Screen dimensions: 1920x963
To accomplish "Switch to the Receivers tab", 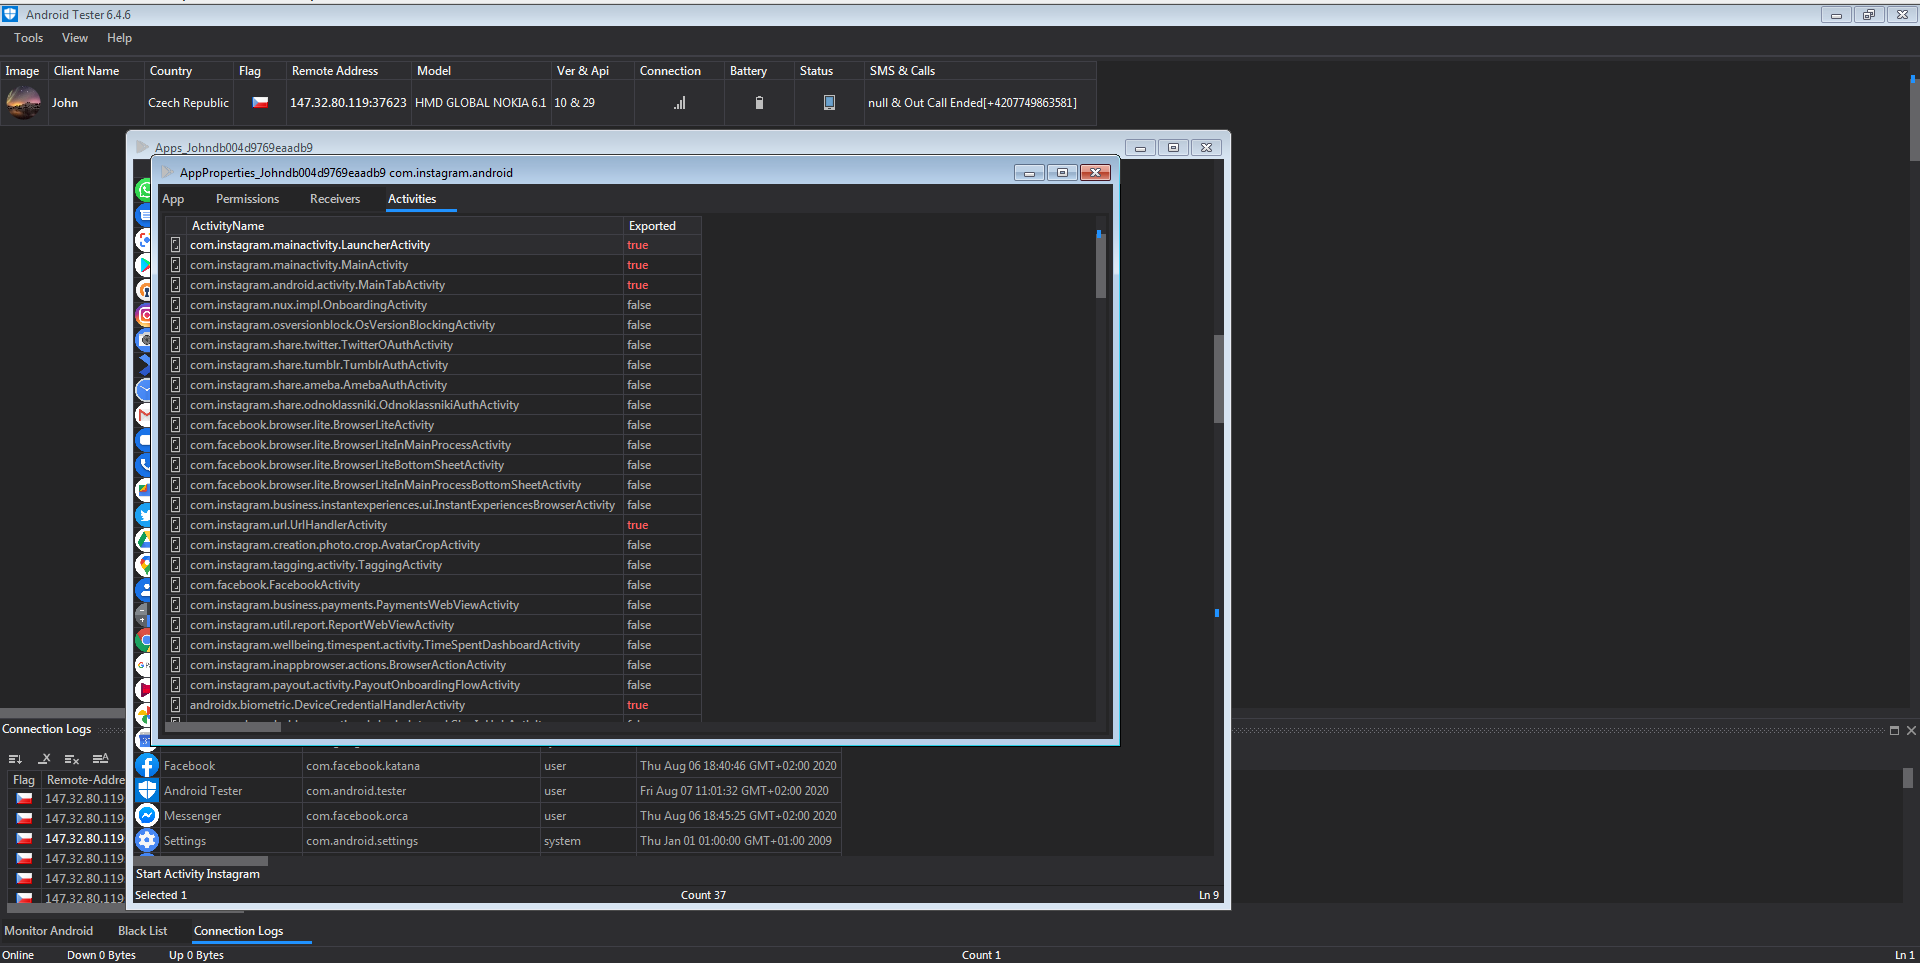I will coord(335,199).
